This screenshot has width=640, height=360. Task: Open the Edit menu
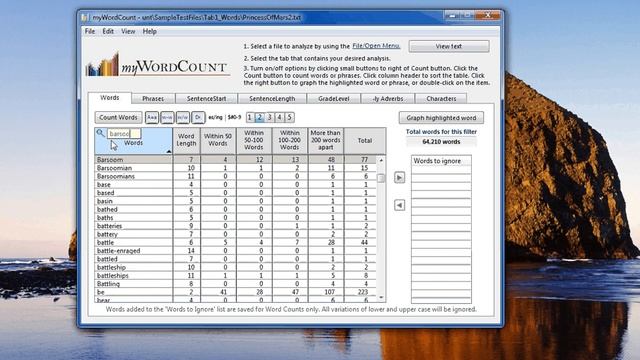[x=108, y=31]
